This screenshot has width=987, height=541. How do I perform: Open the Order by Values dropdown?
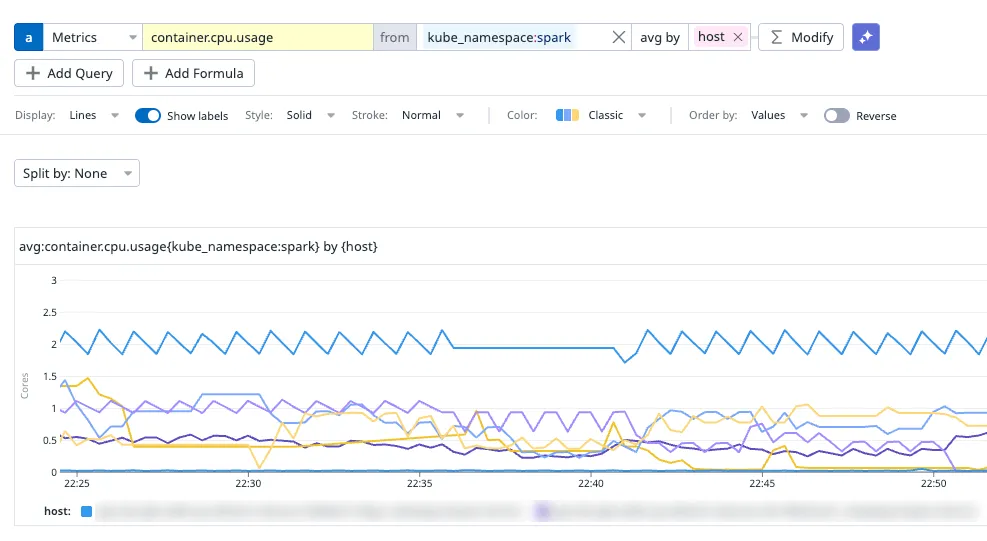tap(779, 115)
